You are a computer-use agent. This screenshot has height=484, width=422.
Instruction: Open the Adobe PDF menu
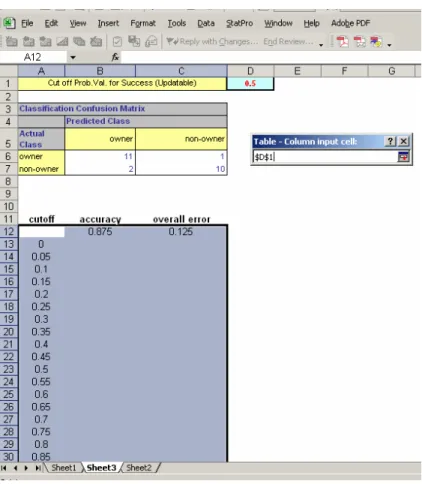coord(350,23)
